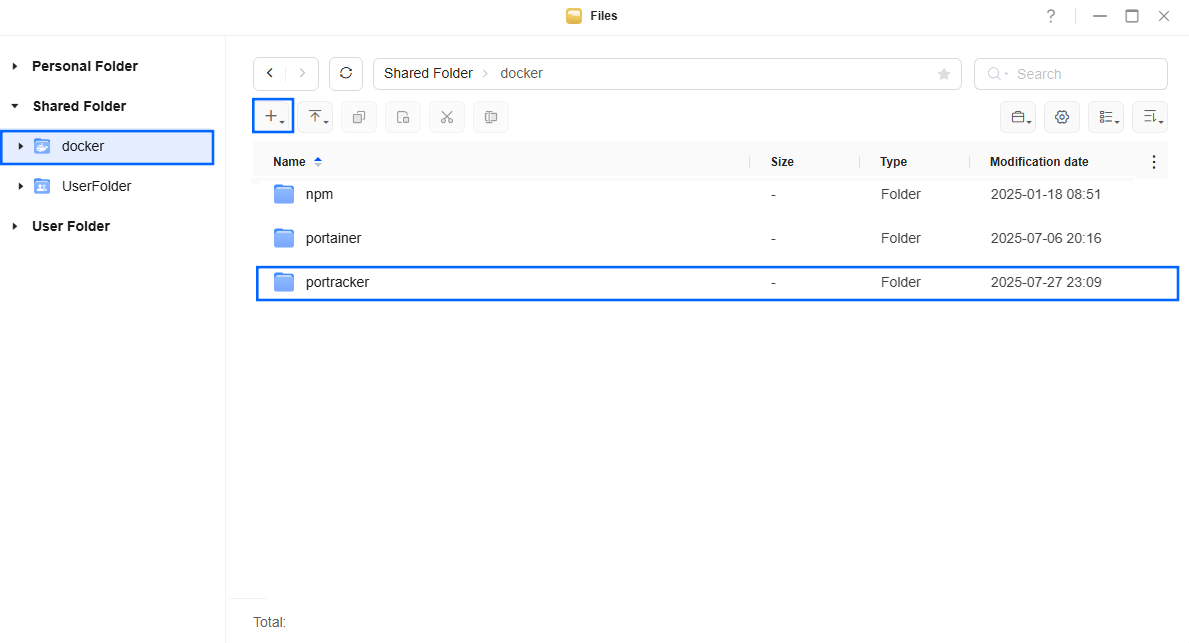The height and width of the screenshot is (643, 1189).
Task: Collapse the Shared Folder tree node
Action: (14, 106)
